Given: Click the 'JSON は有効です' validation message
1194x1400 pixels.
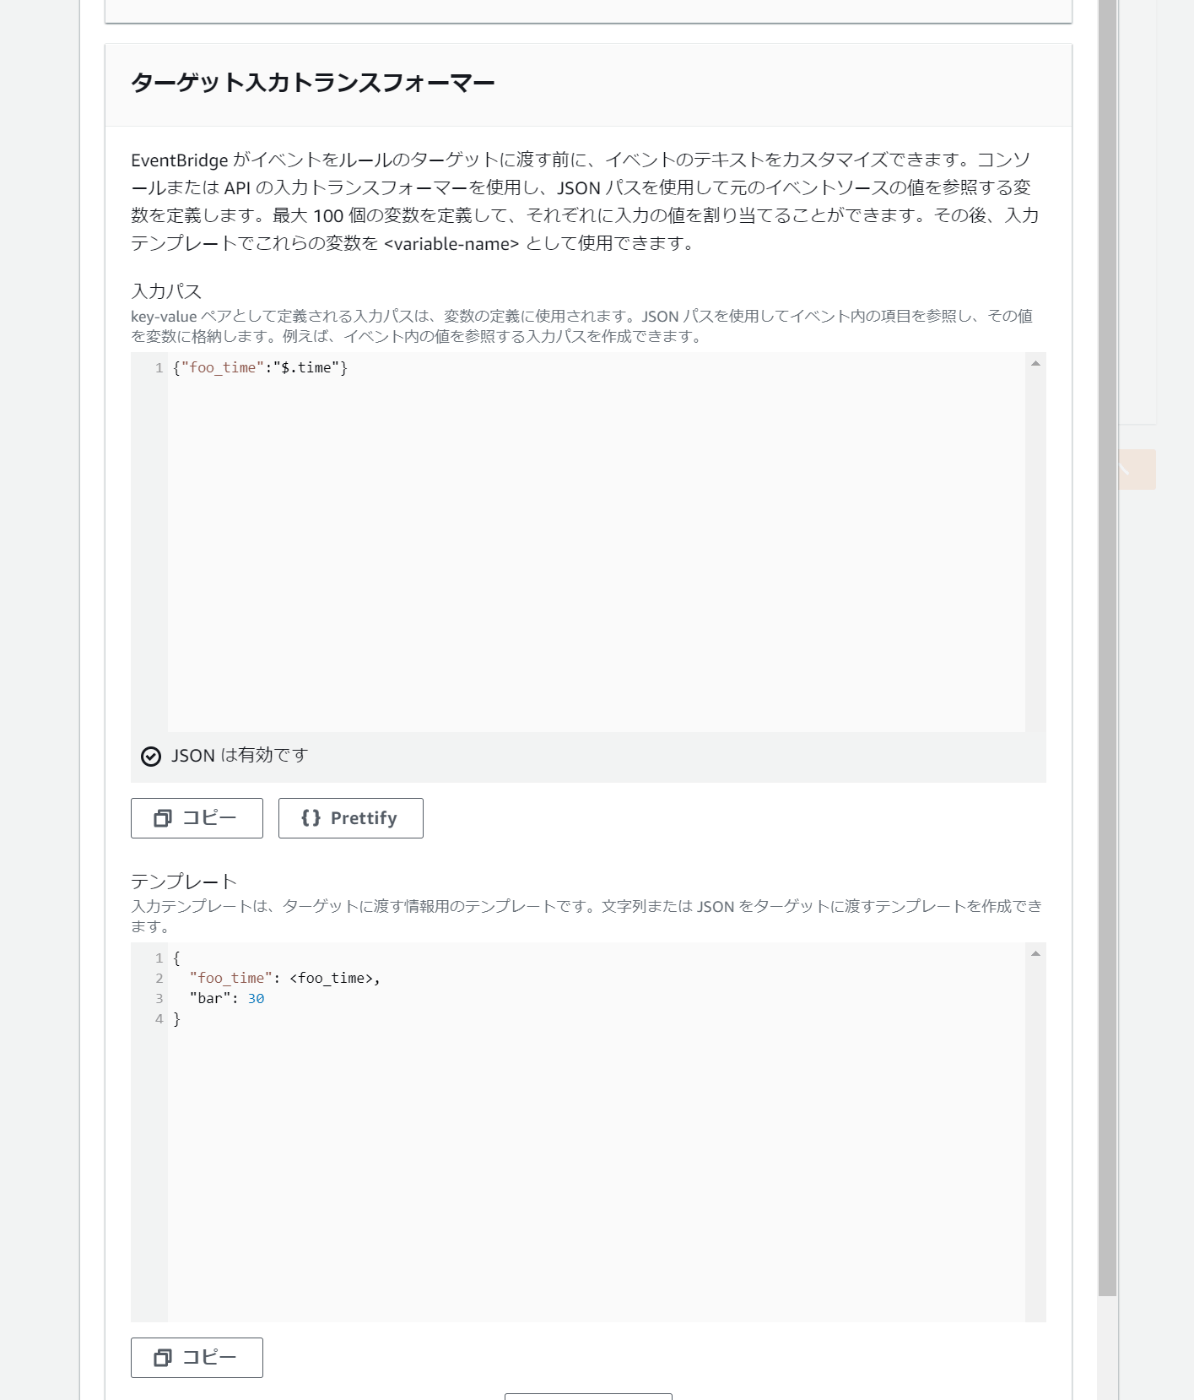Looking at the screenshot, I should pos(239,756).
